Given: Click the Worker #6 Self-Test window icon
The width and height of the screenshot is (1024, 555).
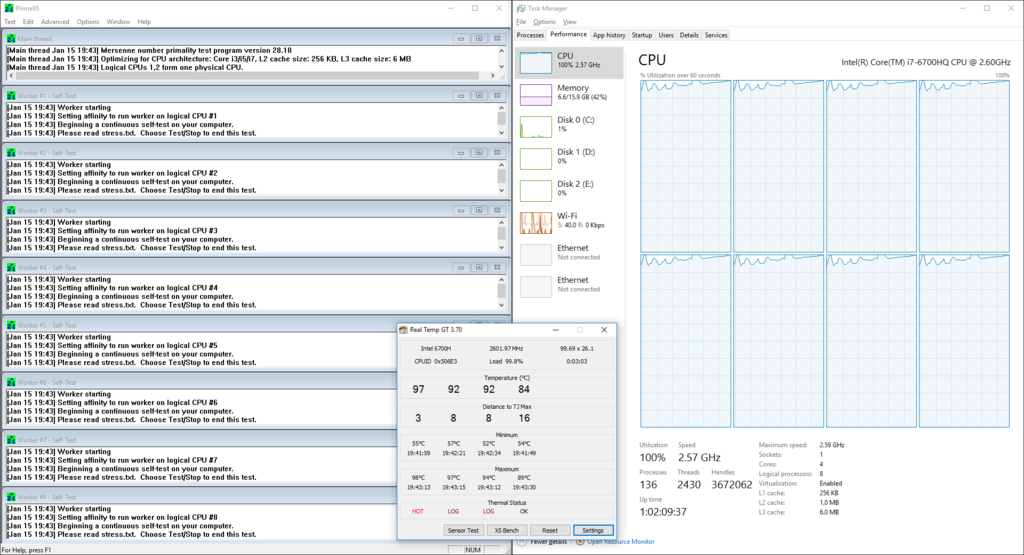Looking at the screenshot, I should click(11, 382).
